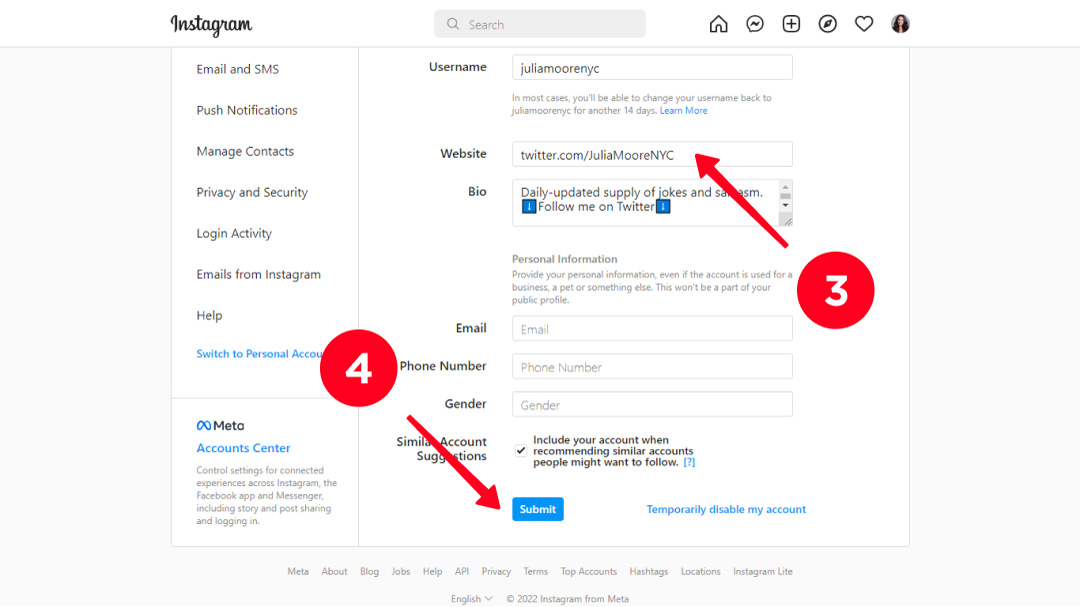
Task: Open Push Notifications settings
Action: 247,110
